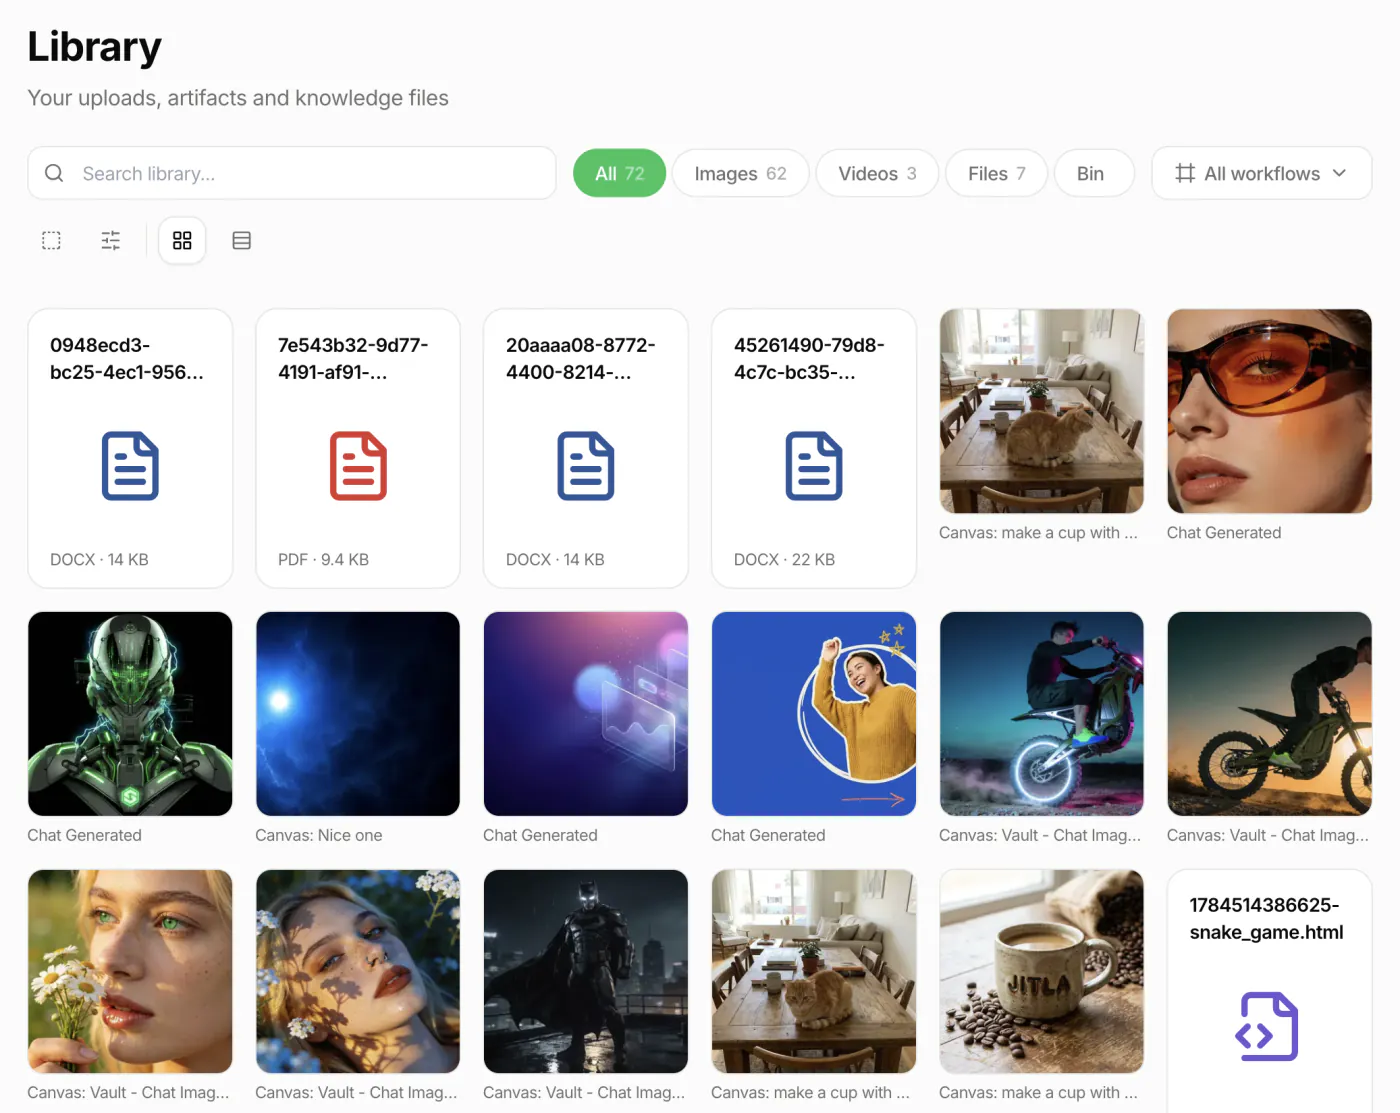Open green glowing robot helmet image
1400x1113 pixels.
(x=130, y=714)
